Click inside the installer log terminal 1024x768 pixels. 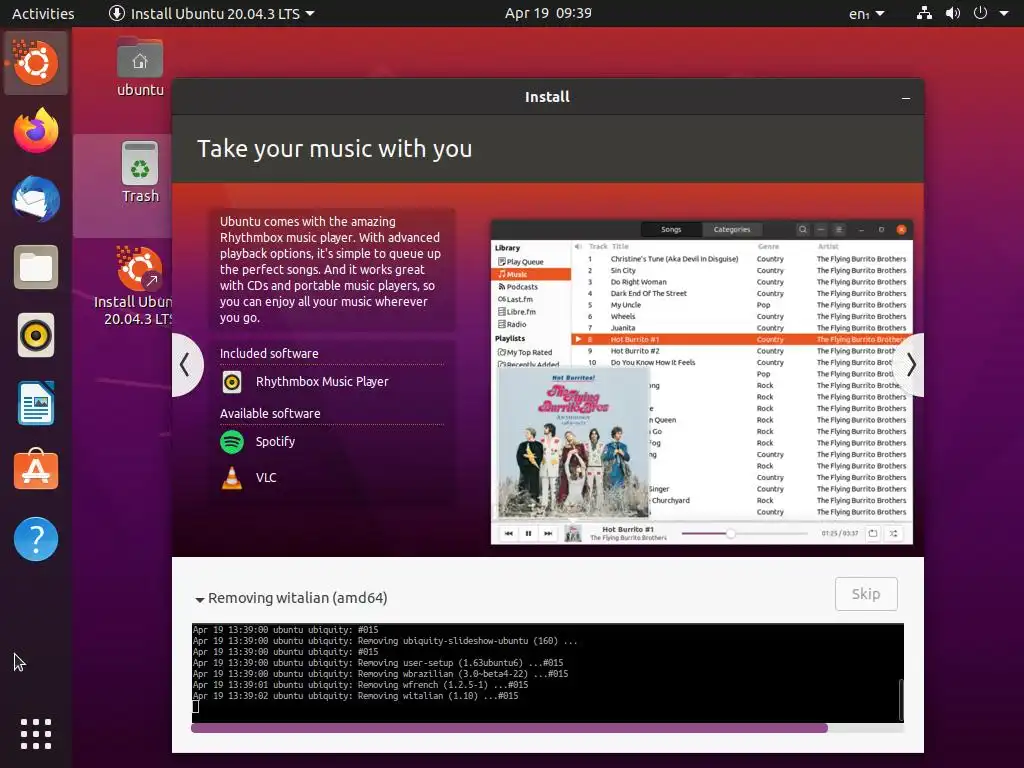(547, 673)
